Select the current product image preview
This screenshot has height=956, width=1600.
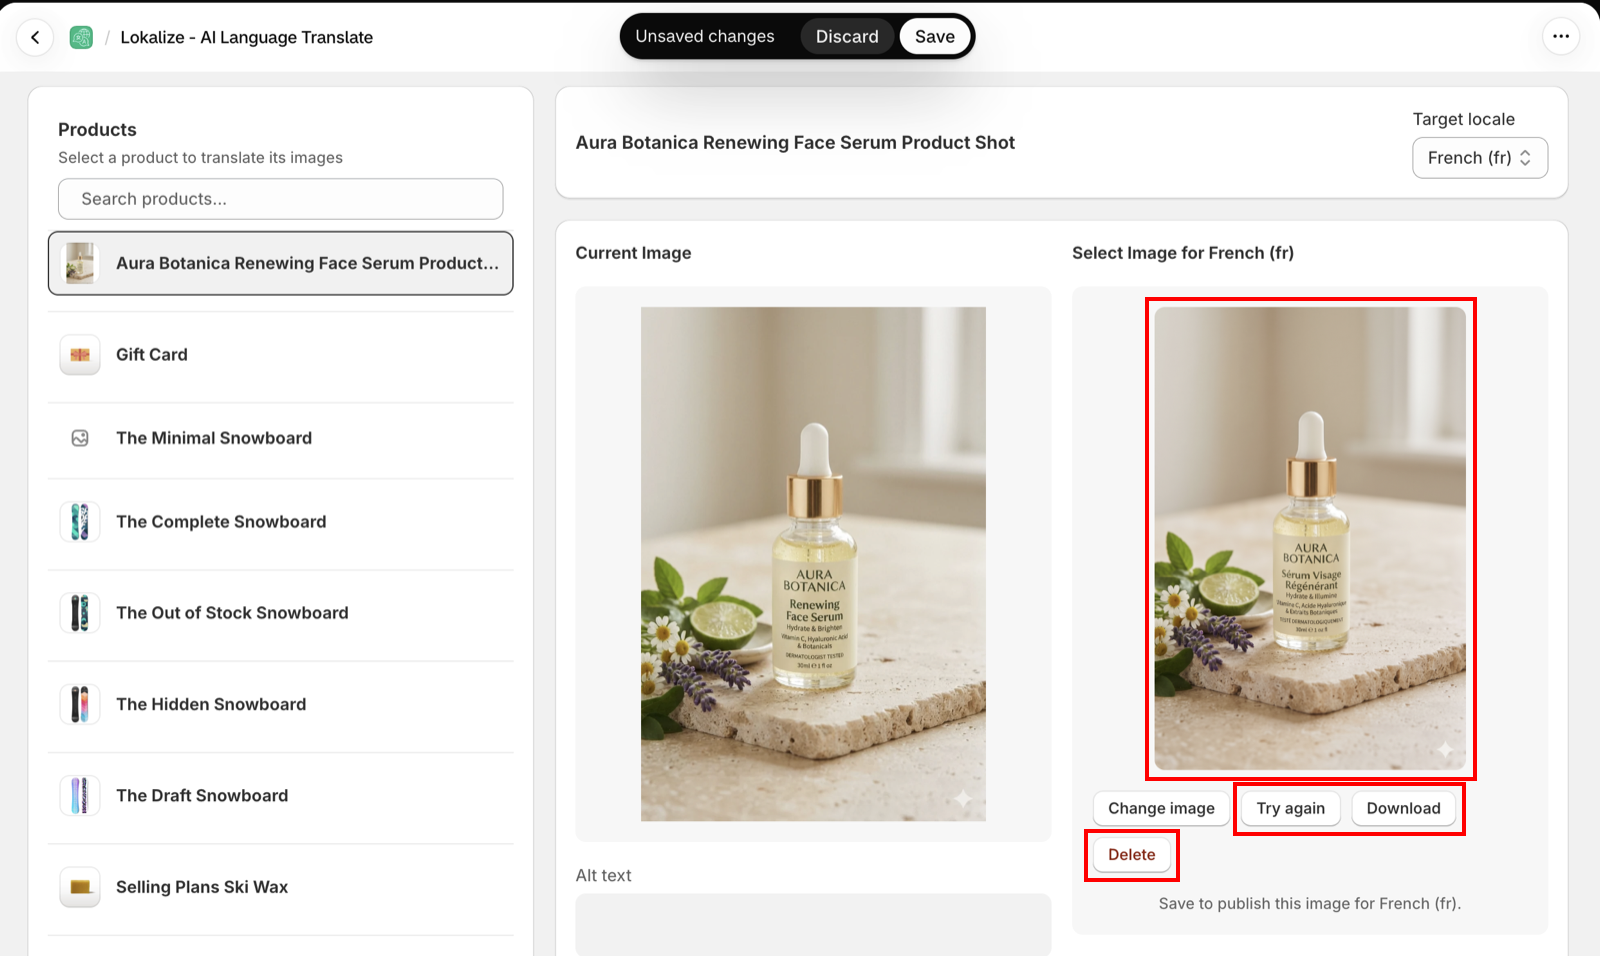[813, 564]
